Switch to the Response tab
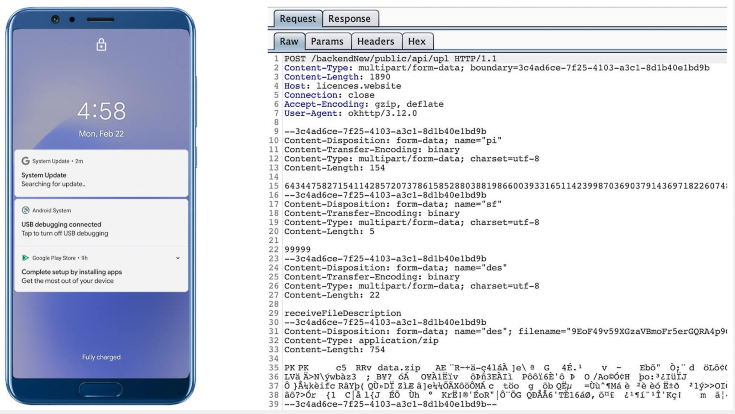 (x=349, y=19)
